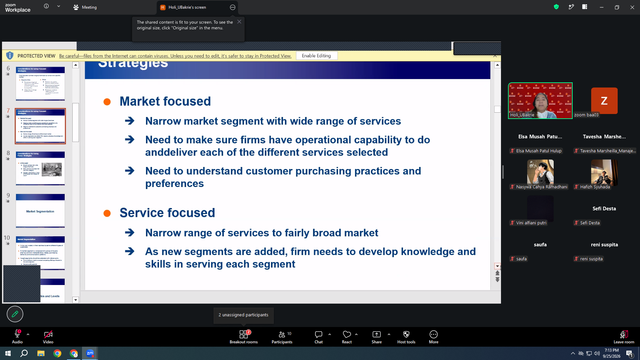Image resolution: width=640 pixels, height=360 pixels.
Task: Click the Share screen icon
Action: (x=376, y=334)
